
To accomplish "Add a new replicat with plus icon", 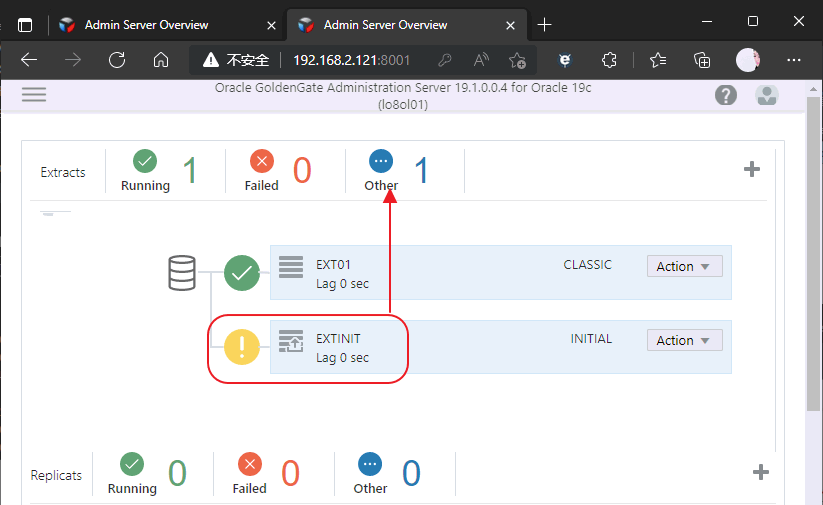I will point(760,472).
